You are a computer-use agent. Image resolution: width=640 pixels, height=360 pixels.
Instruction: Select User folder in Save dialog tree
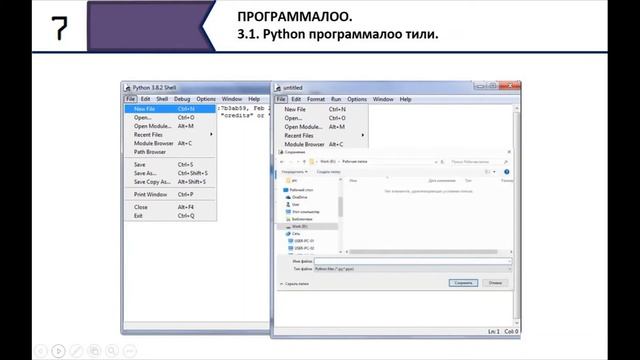pyautogui.click(x=293, y=204)
